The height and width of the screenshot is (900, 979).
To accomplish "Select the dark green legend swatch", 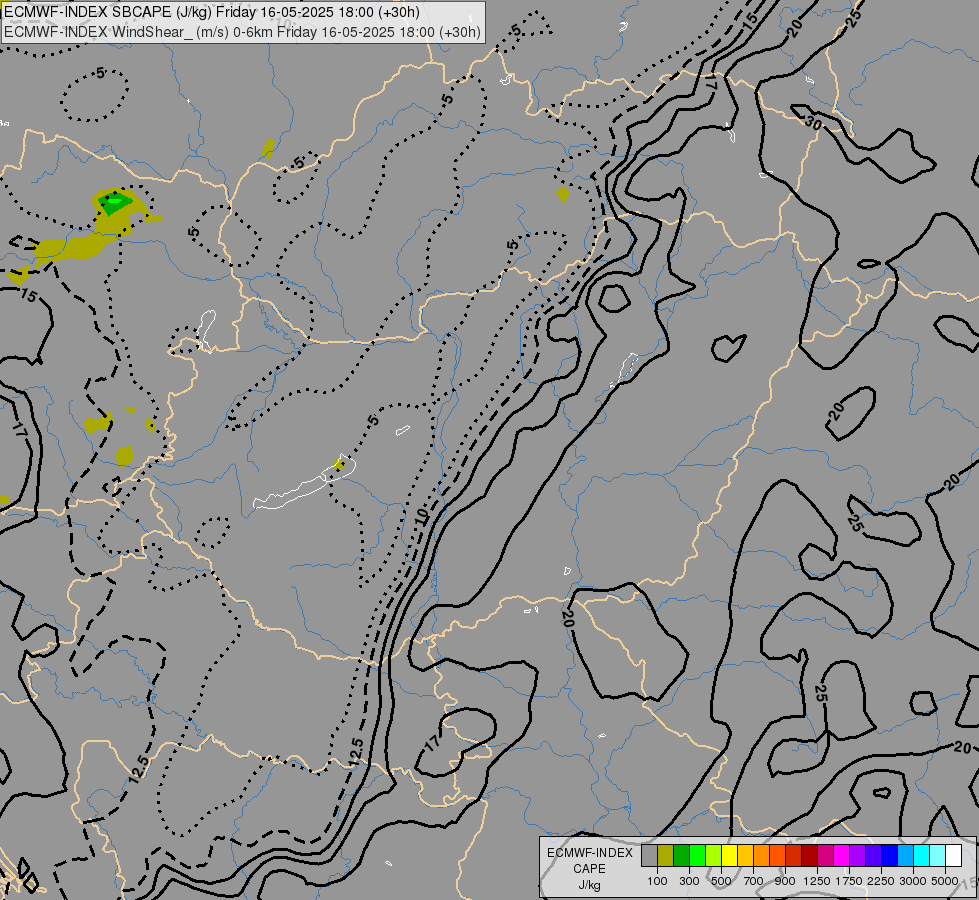I will tap(681, 856).
